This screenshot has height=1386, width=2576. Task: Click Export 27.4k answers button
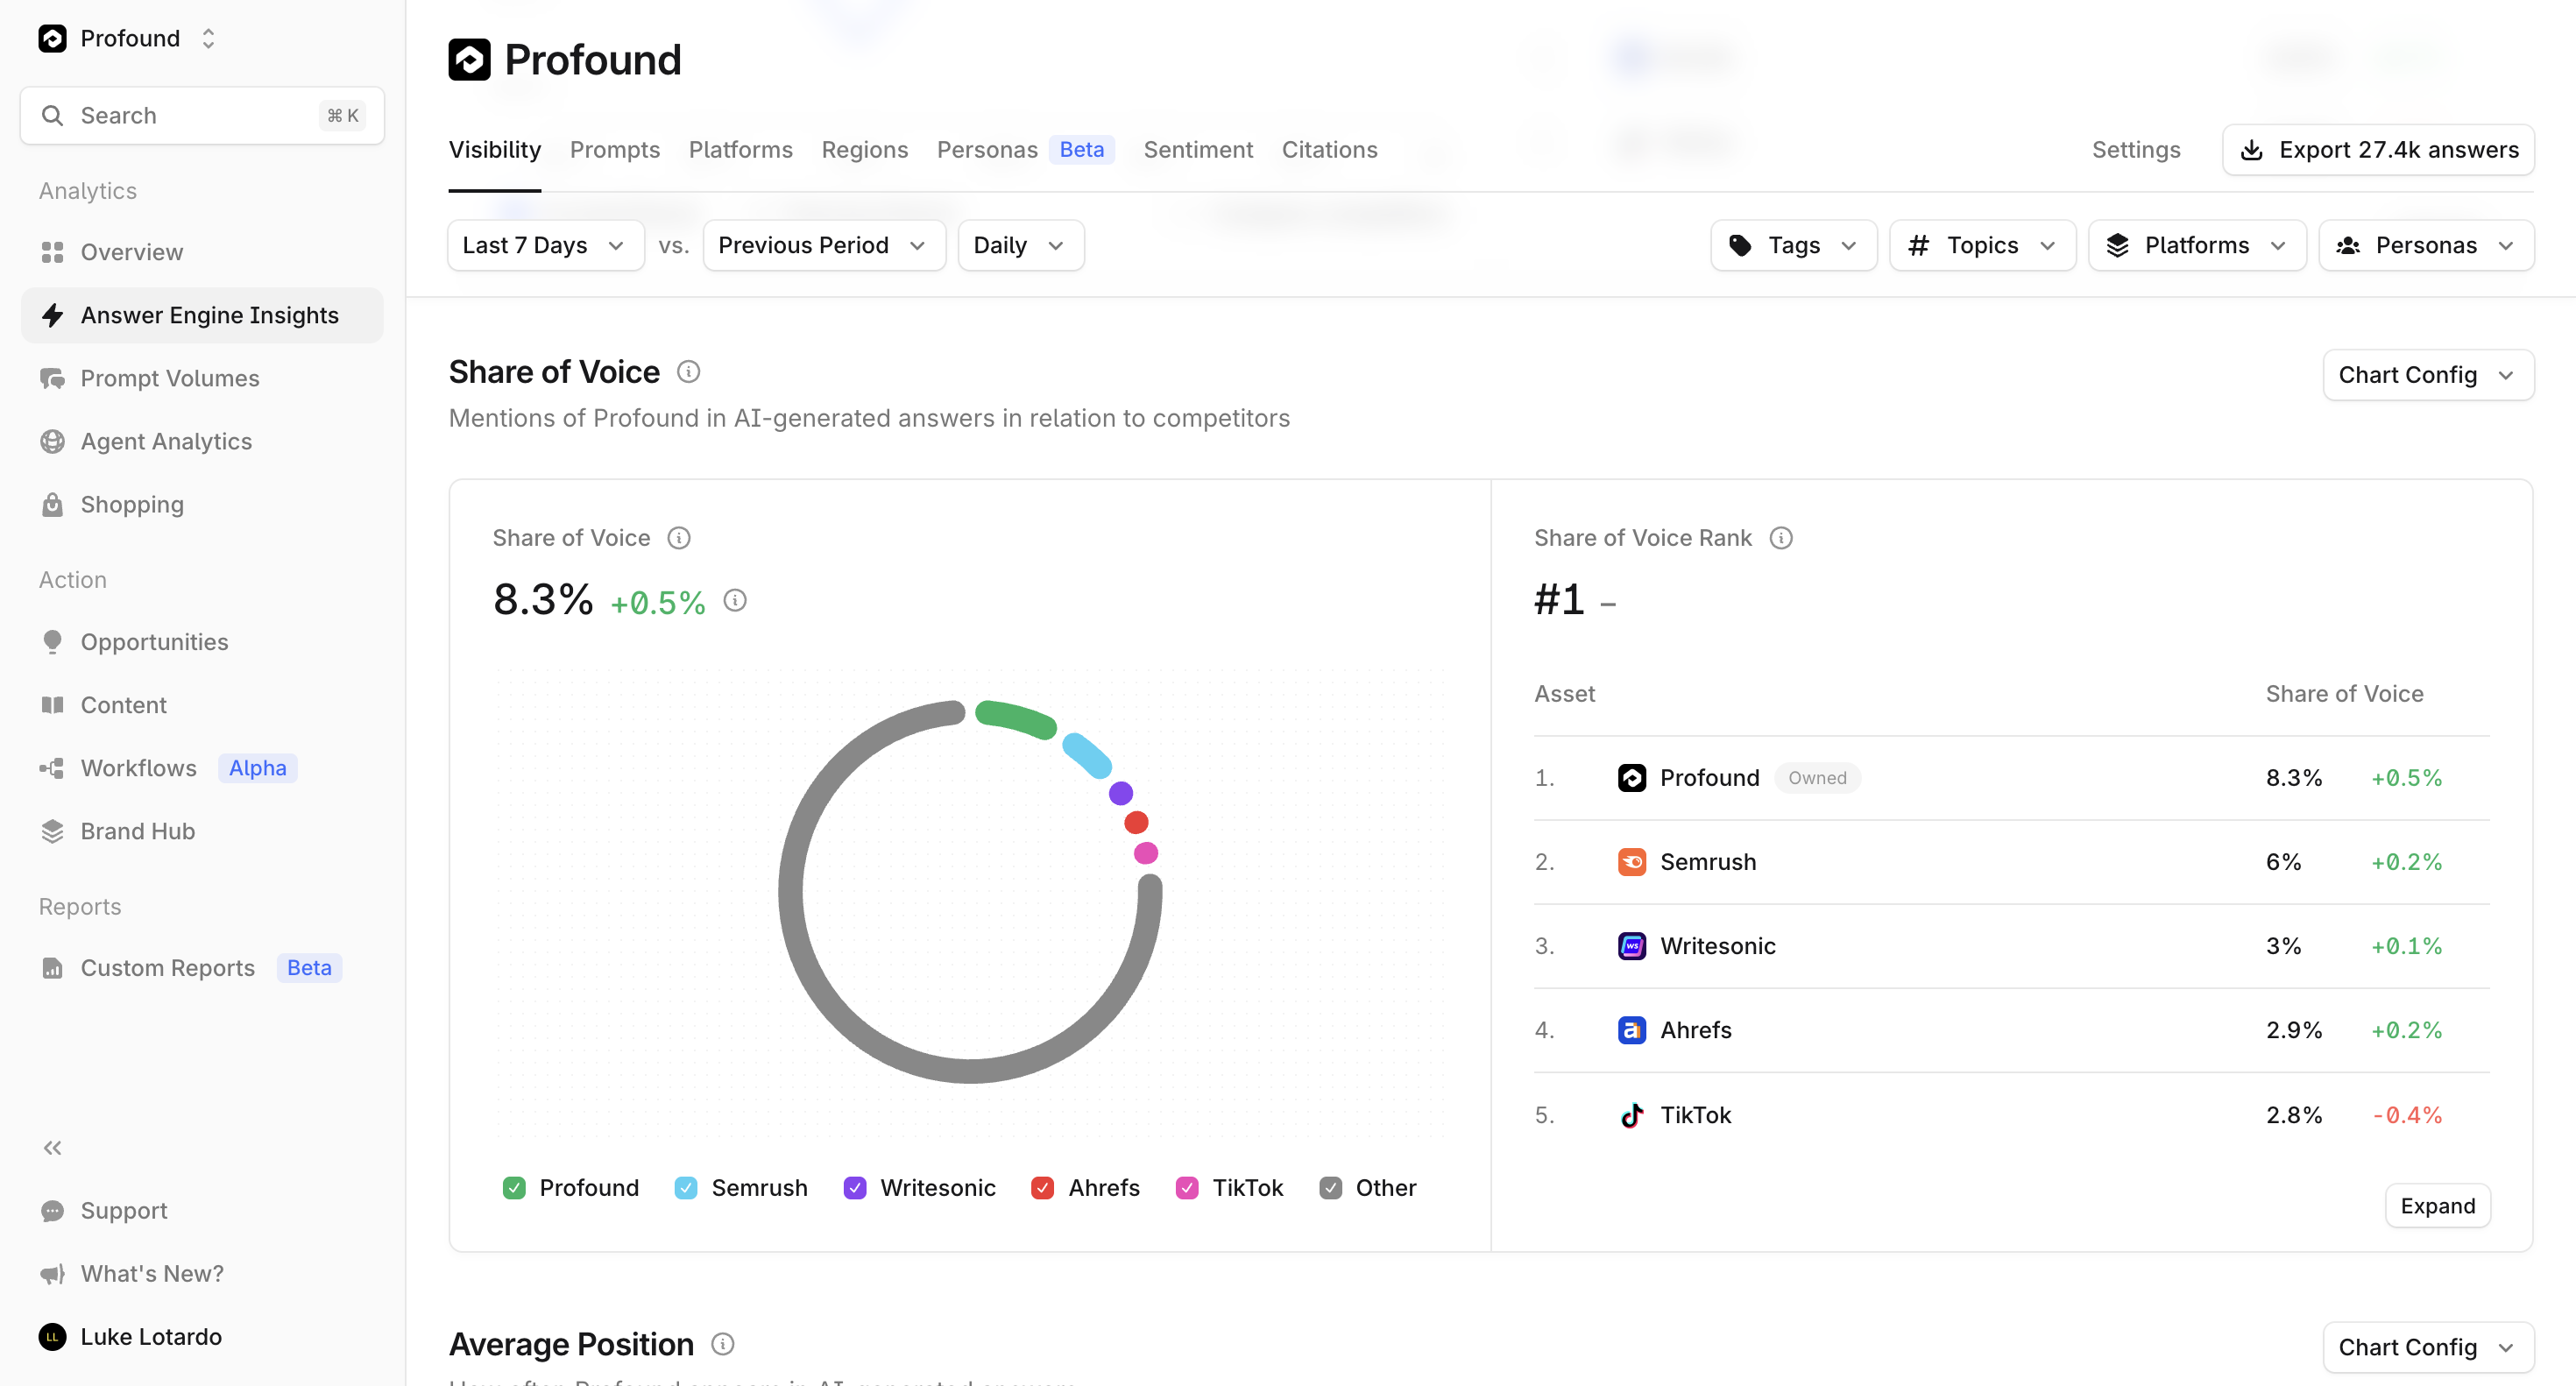pos(2378,150)
